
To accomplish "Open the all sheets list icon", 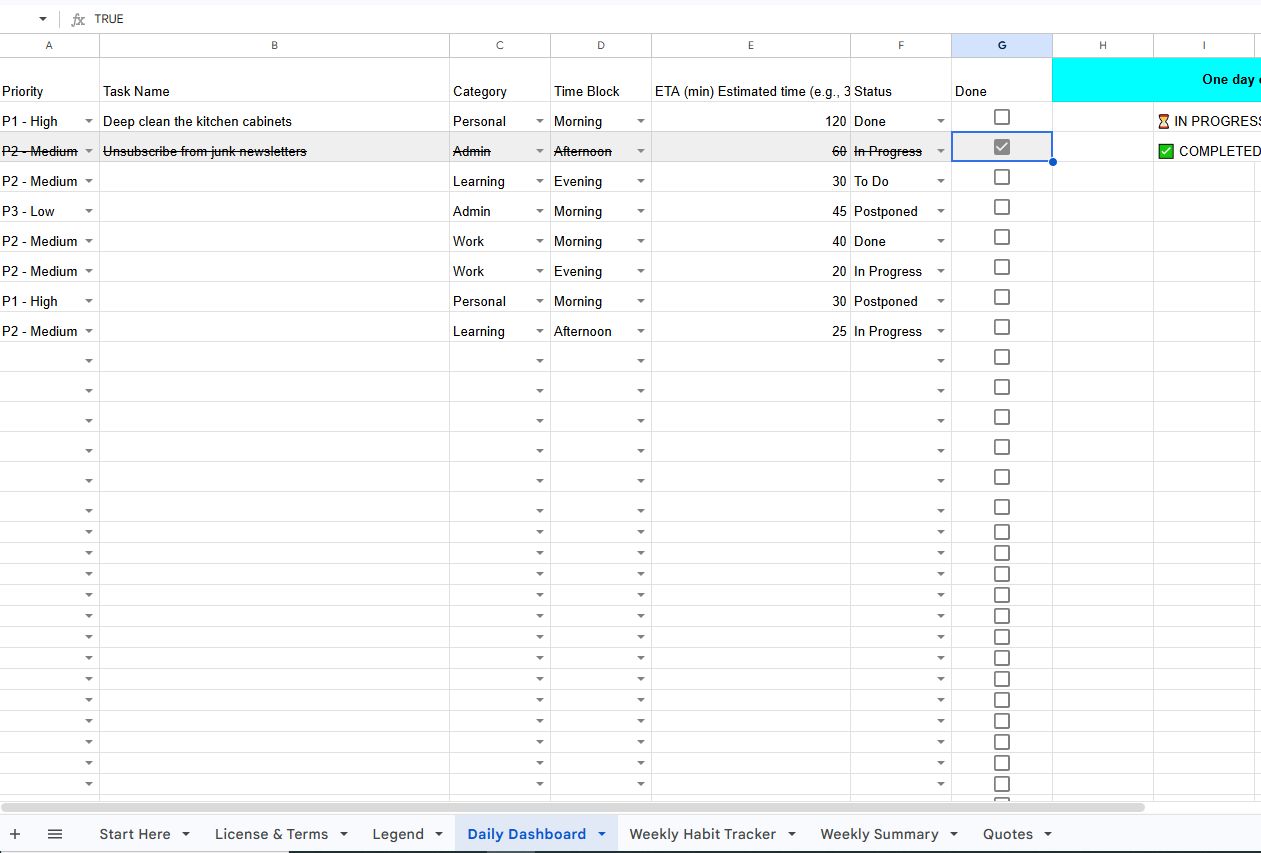I will pos(55,833).
